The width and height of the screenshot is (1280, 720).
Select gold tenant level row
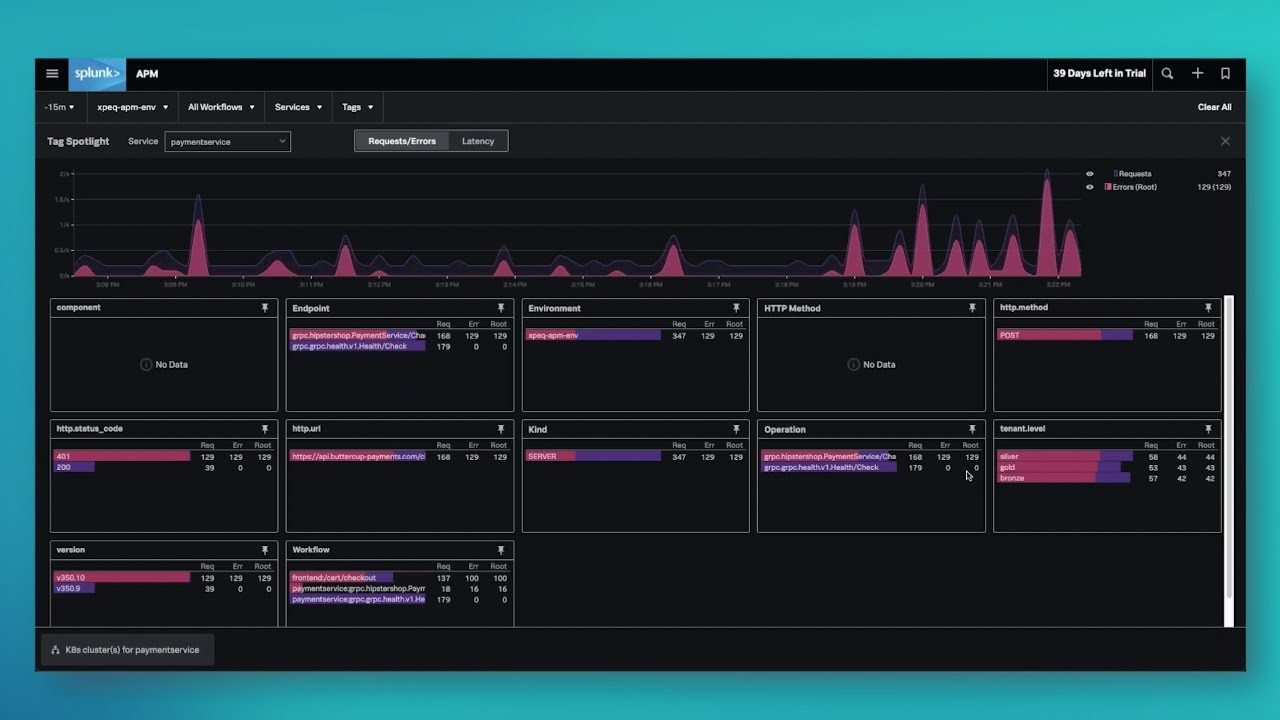tap(1107, 467)
